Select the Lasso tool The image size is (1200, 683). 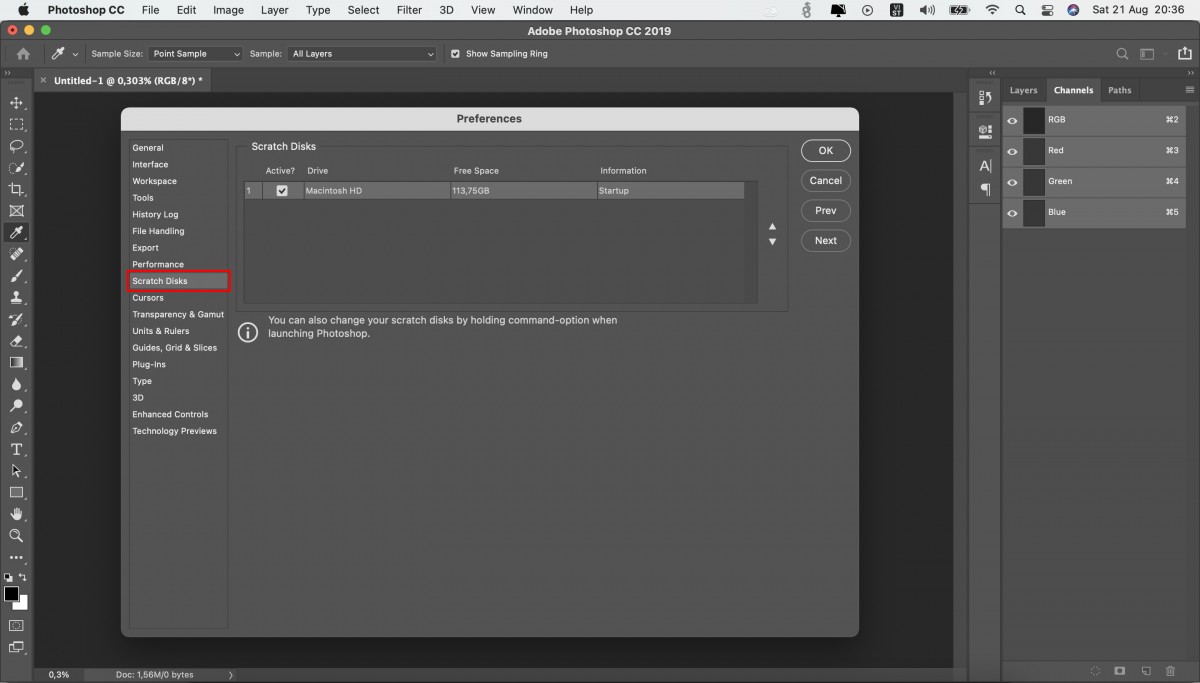pyautogui.click(x=16, y=146)
